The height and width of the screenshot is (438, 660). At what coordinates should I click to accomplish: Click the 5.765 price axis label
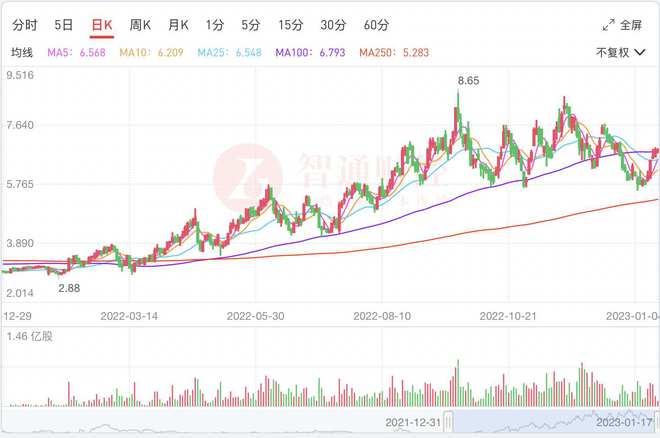(20, 184)
